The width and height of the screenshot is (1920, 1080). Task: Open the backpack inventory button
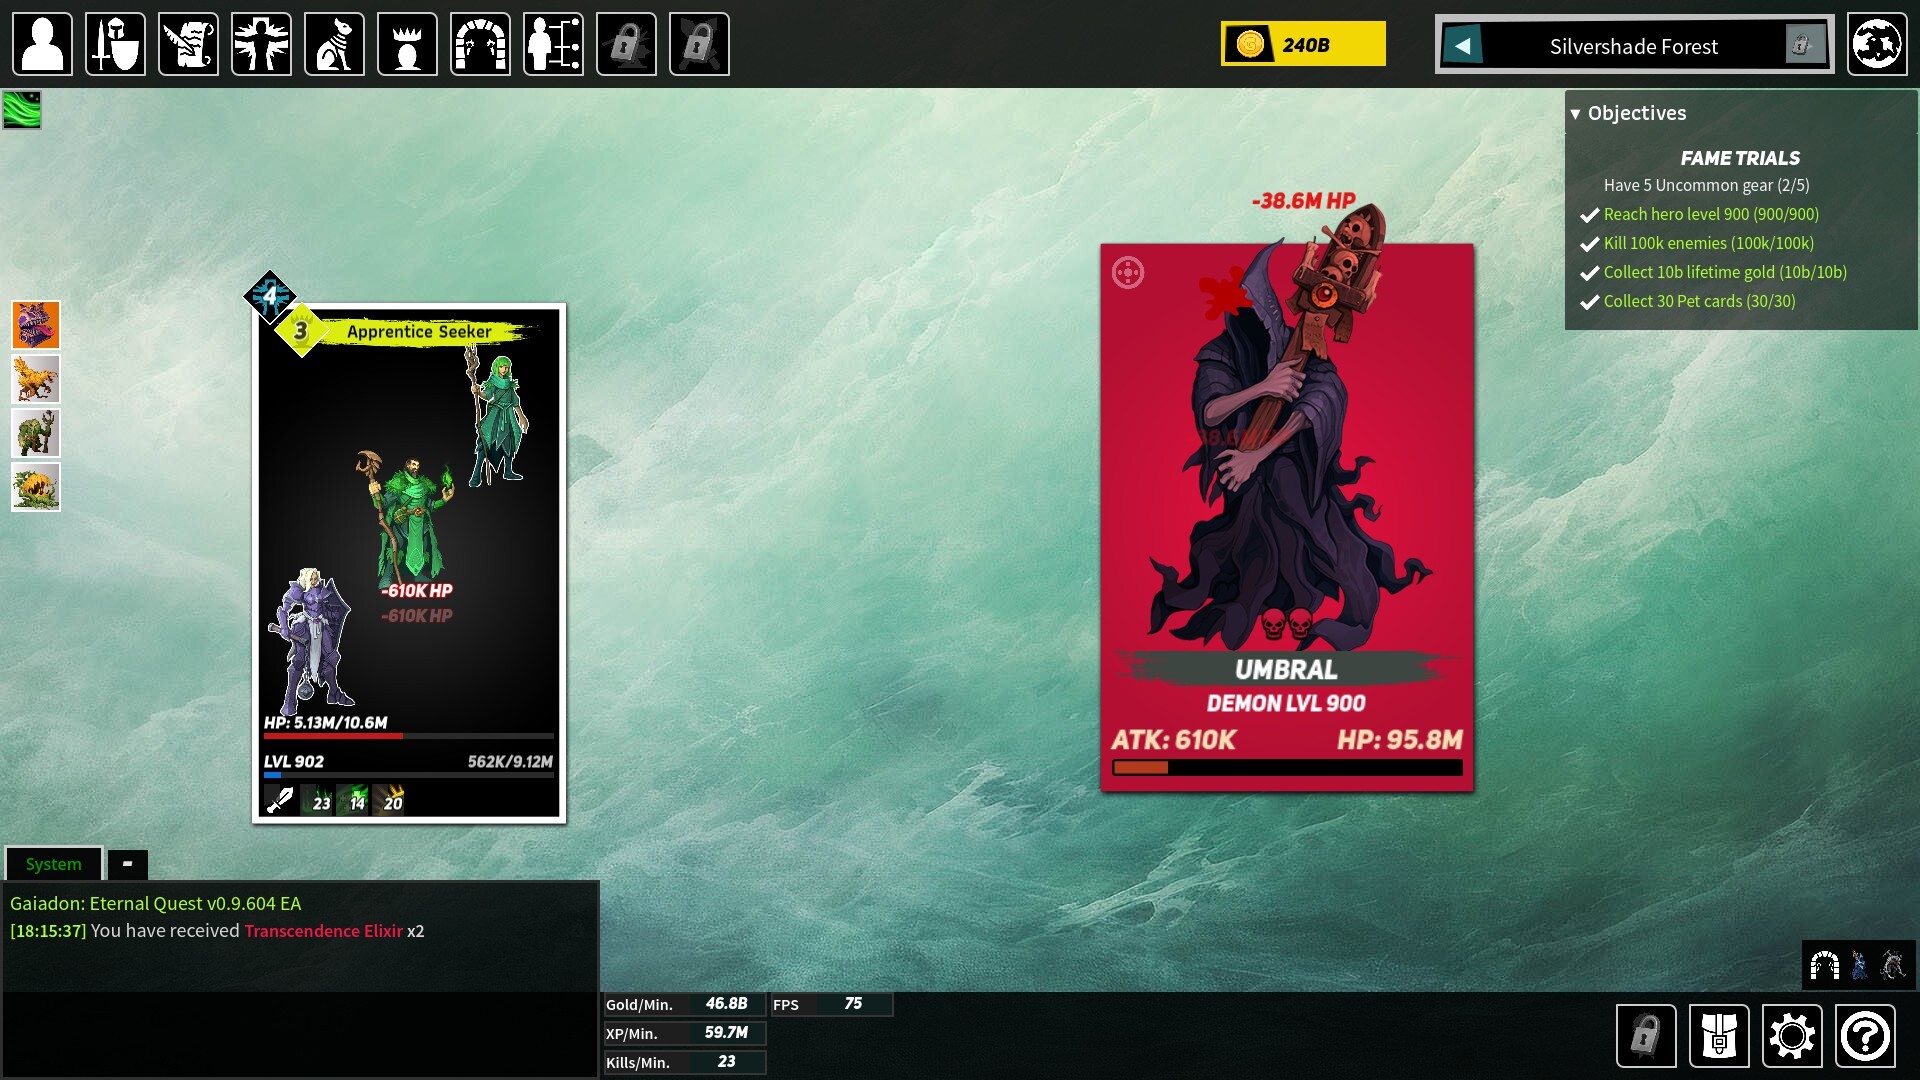pyautogui.click(x=1718, y=1035)
